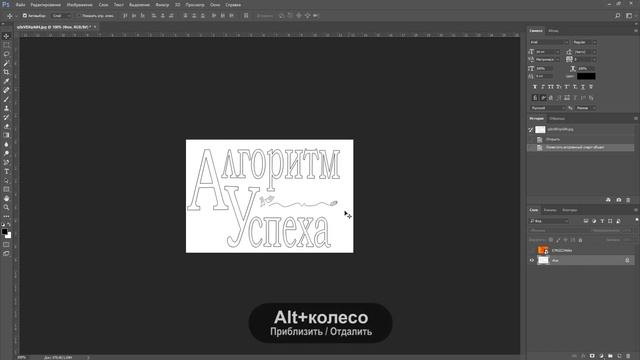Open the Изображение menu
This screenshot has width=640, height=360.
pos(80,5)
